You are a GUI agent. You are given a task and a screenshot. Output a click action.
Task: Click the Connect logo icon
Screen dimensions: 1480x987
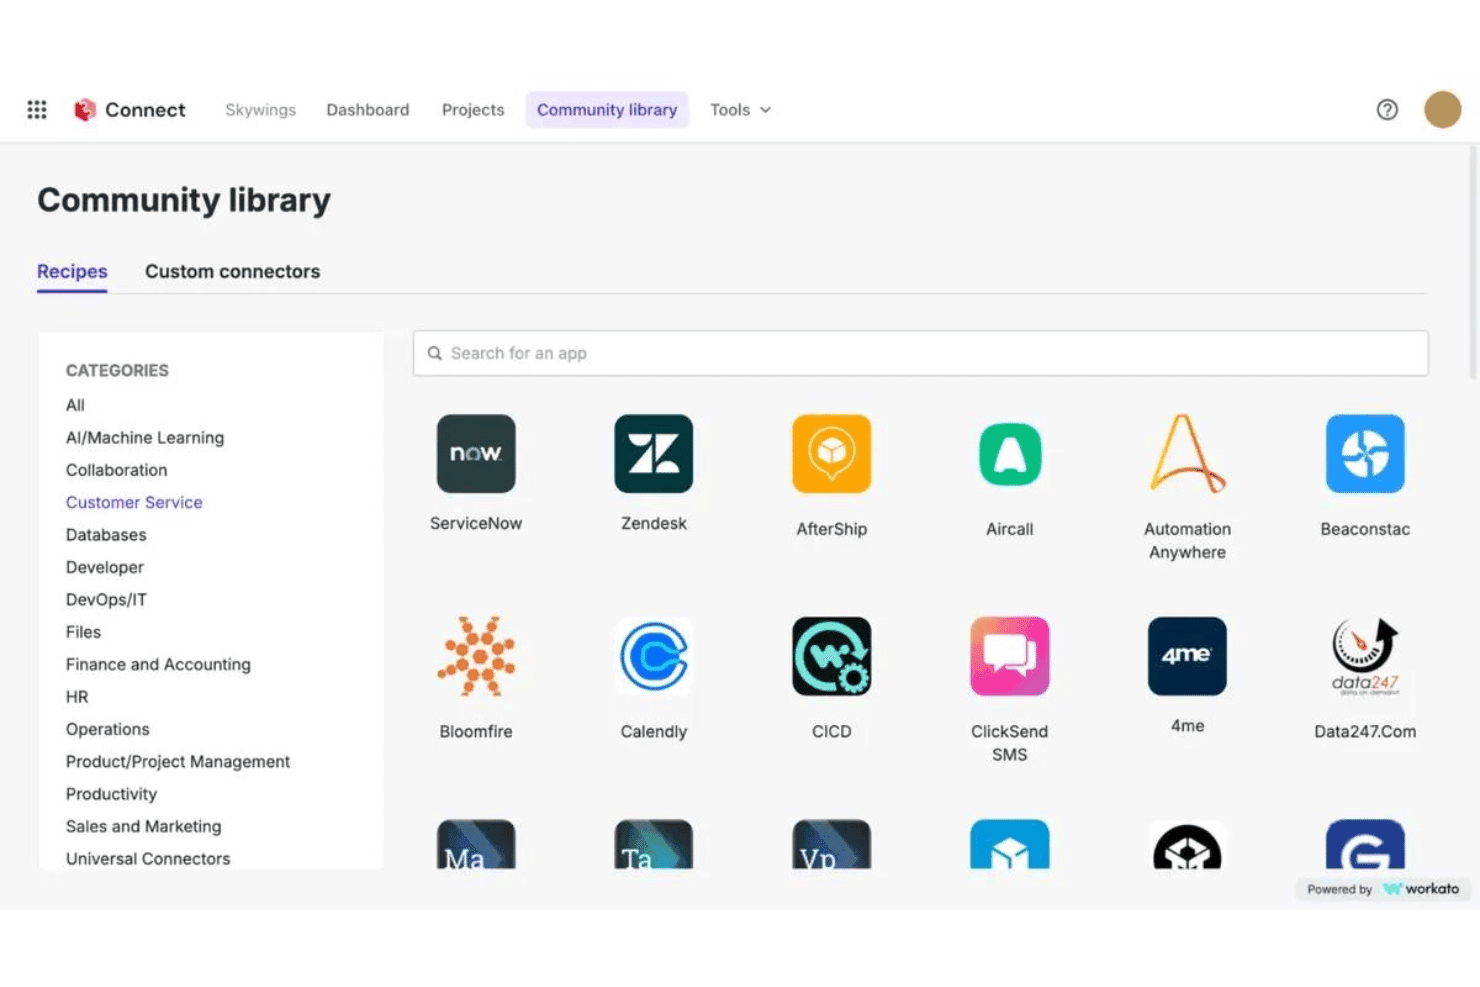pyautogui.click(x=85, y=110)
